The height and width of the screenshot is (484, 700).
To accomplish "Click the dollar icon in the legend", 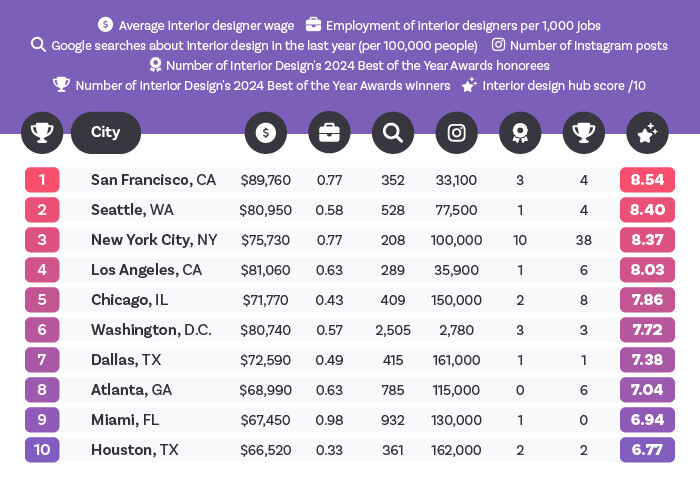I will (x=105, y=24).
